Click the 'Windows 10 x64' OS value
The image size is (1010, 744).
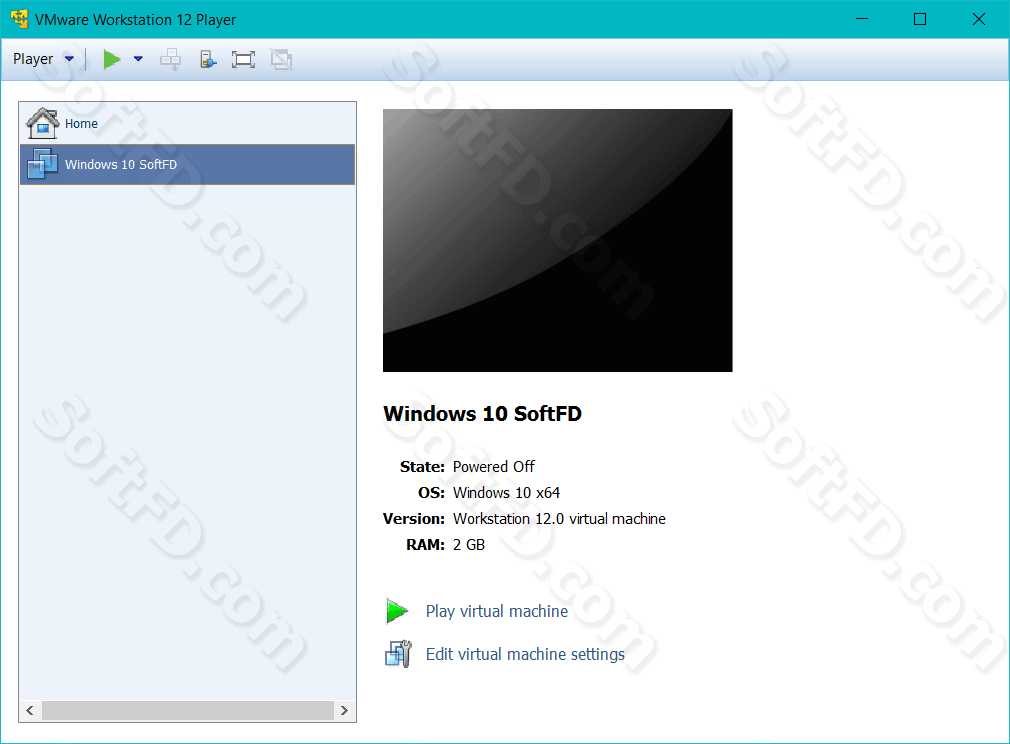click(506, 493)
